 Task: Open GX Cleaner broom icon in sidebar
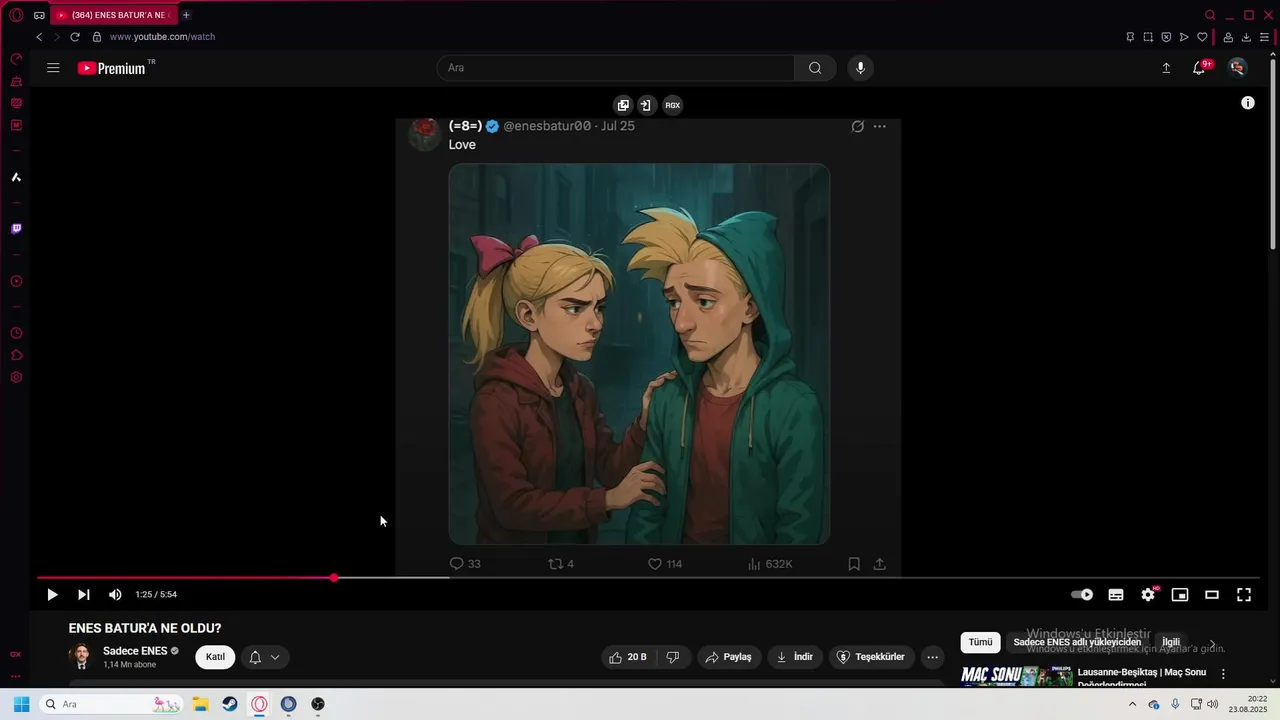pyautogui.click(x=16, y=81)
